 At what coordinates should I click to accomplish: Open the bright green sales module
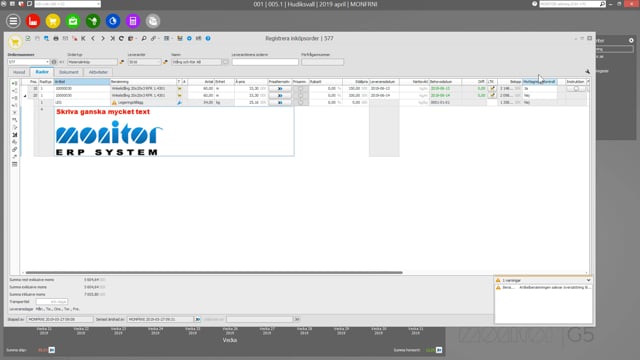pos(73,21)
